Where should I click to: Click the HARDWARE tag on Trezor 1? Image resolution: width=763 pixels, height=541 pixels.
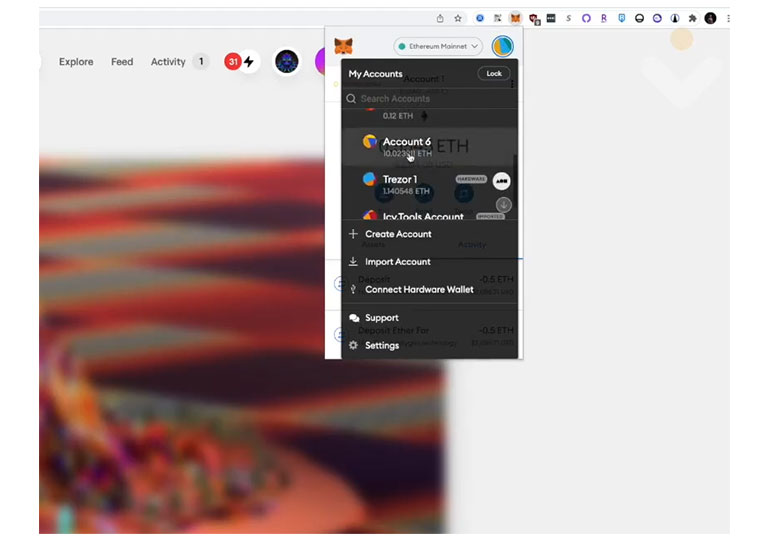click(471, 179)
